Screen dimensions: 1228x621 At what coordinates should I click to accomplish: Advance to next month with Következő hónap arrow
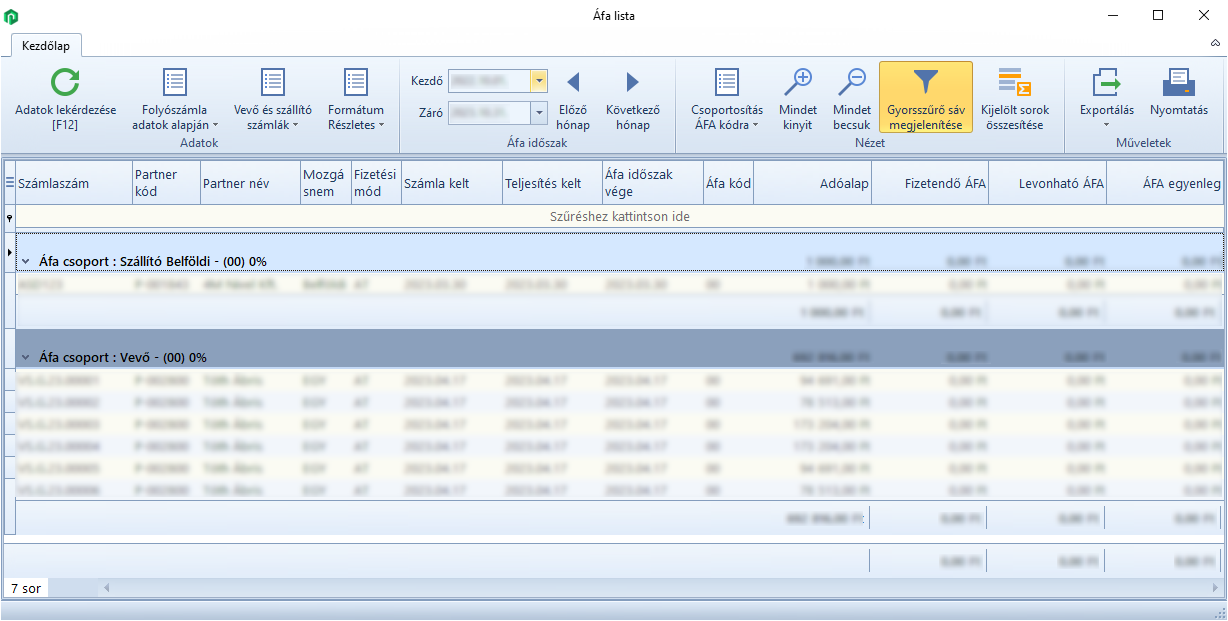[x=632, y=83]
